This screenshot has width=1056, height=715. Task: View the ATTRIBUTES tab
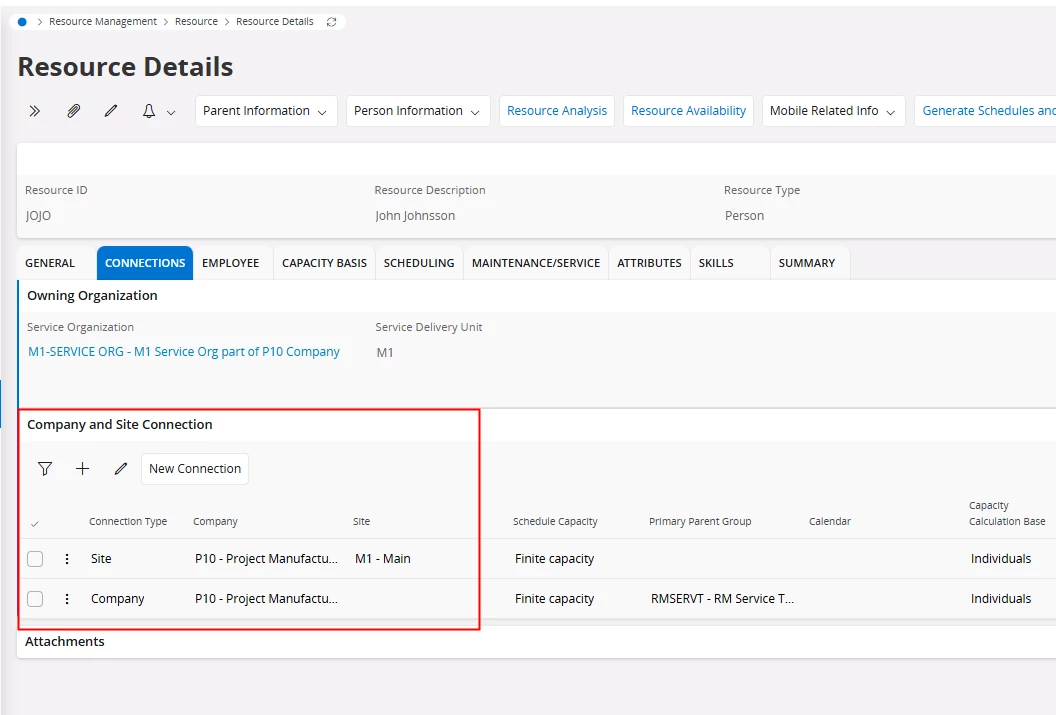(x=649, y=263)
